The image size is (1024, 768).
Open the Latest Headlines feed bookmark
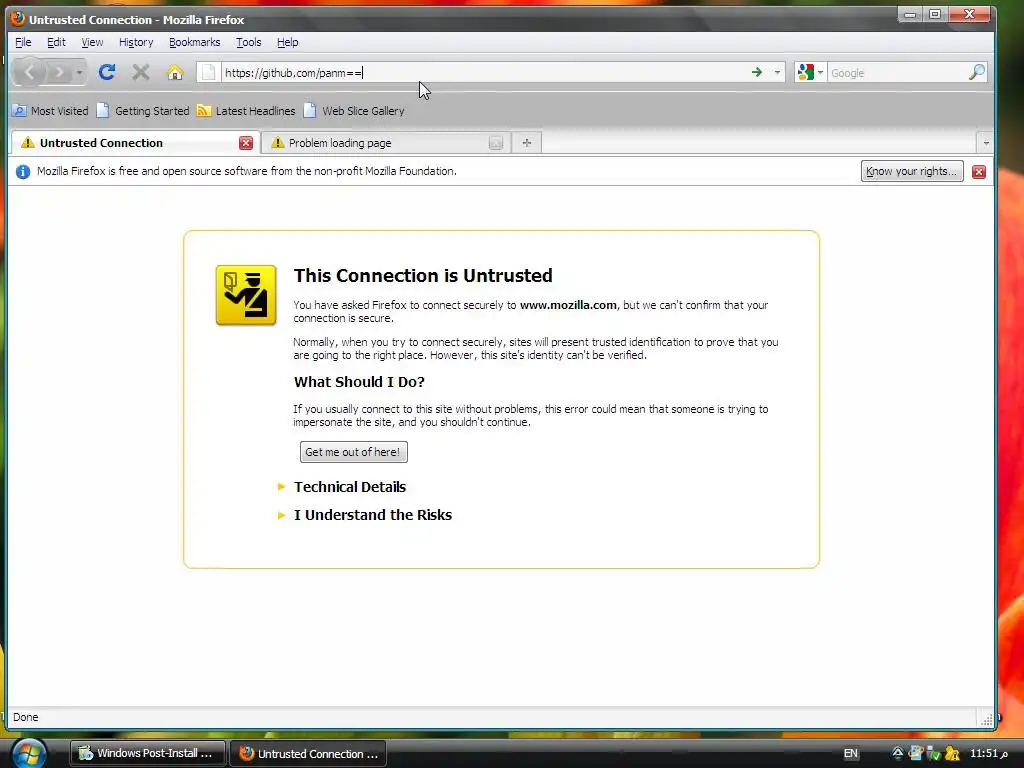pos(246,110)
